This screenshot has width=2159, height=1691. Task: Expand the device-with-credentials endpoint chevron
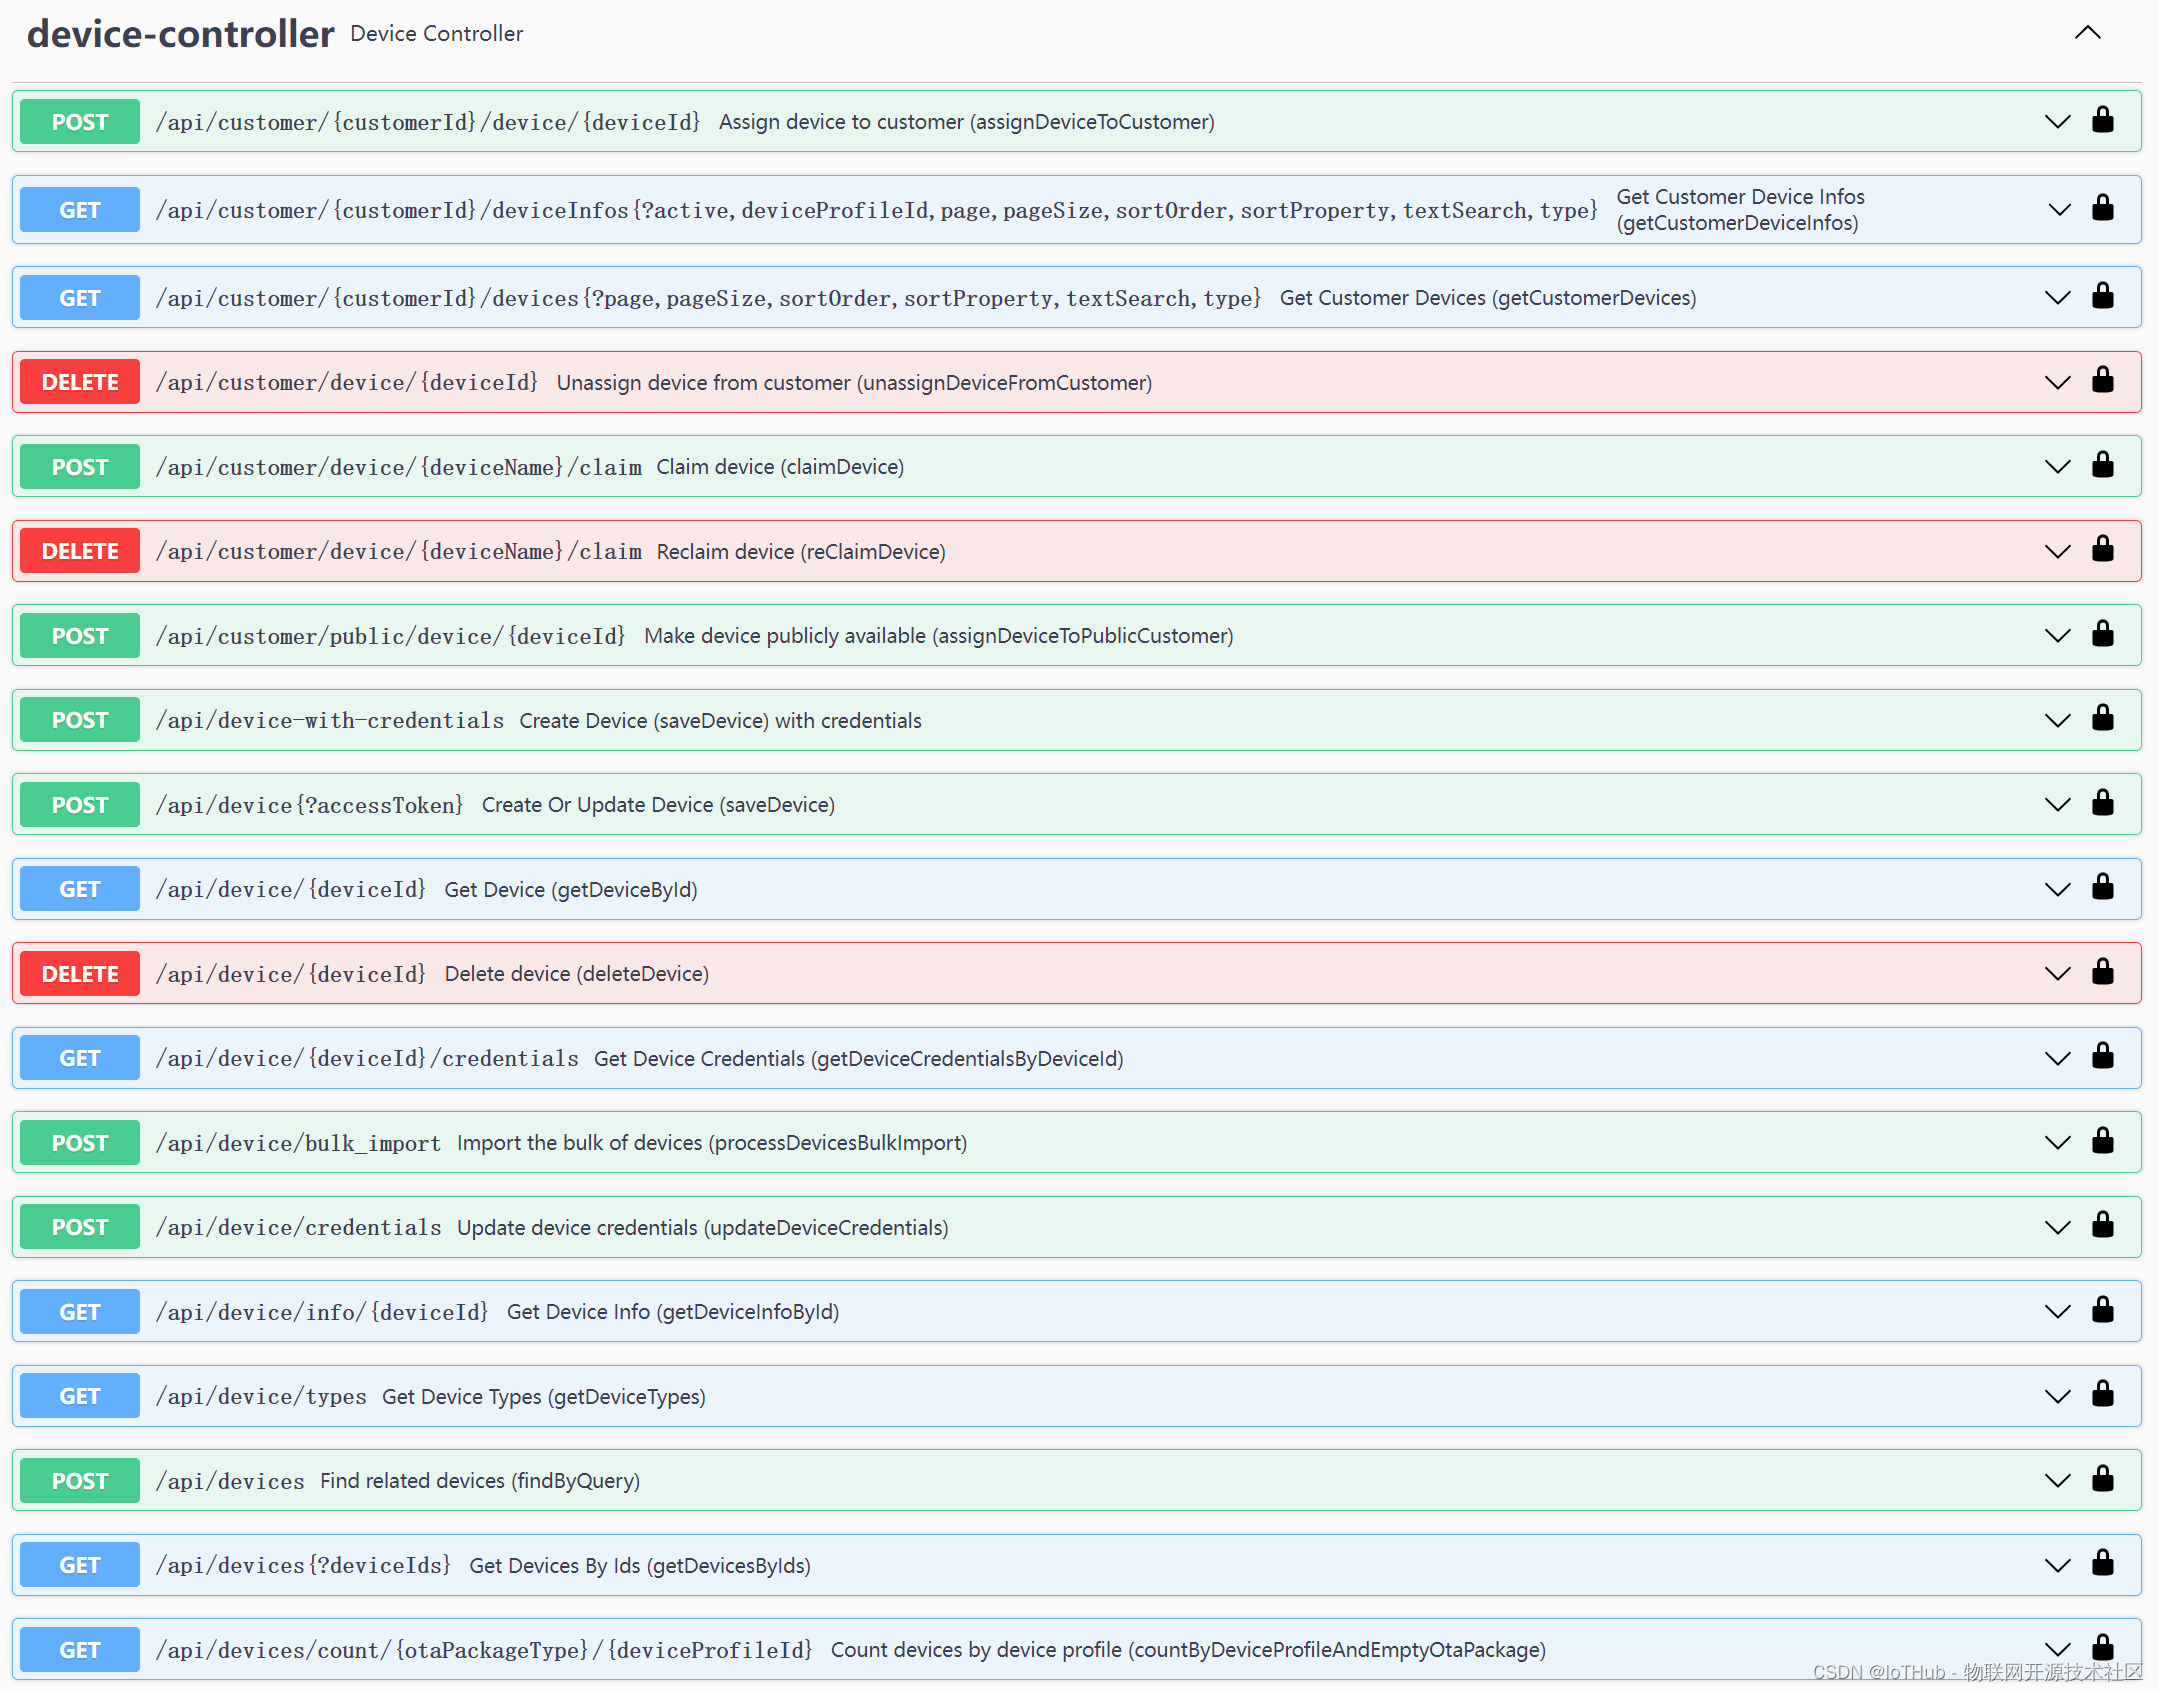coord(2057,721)
